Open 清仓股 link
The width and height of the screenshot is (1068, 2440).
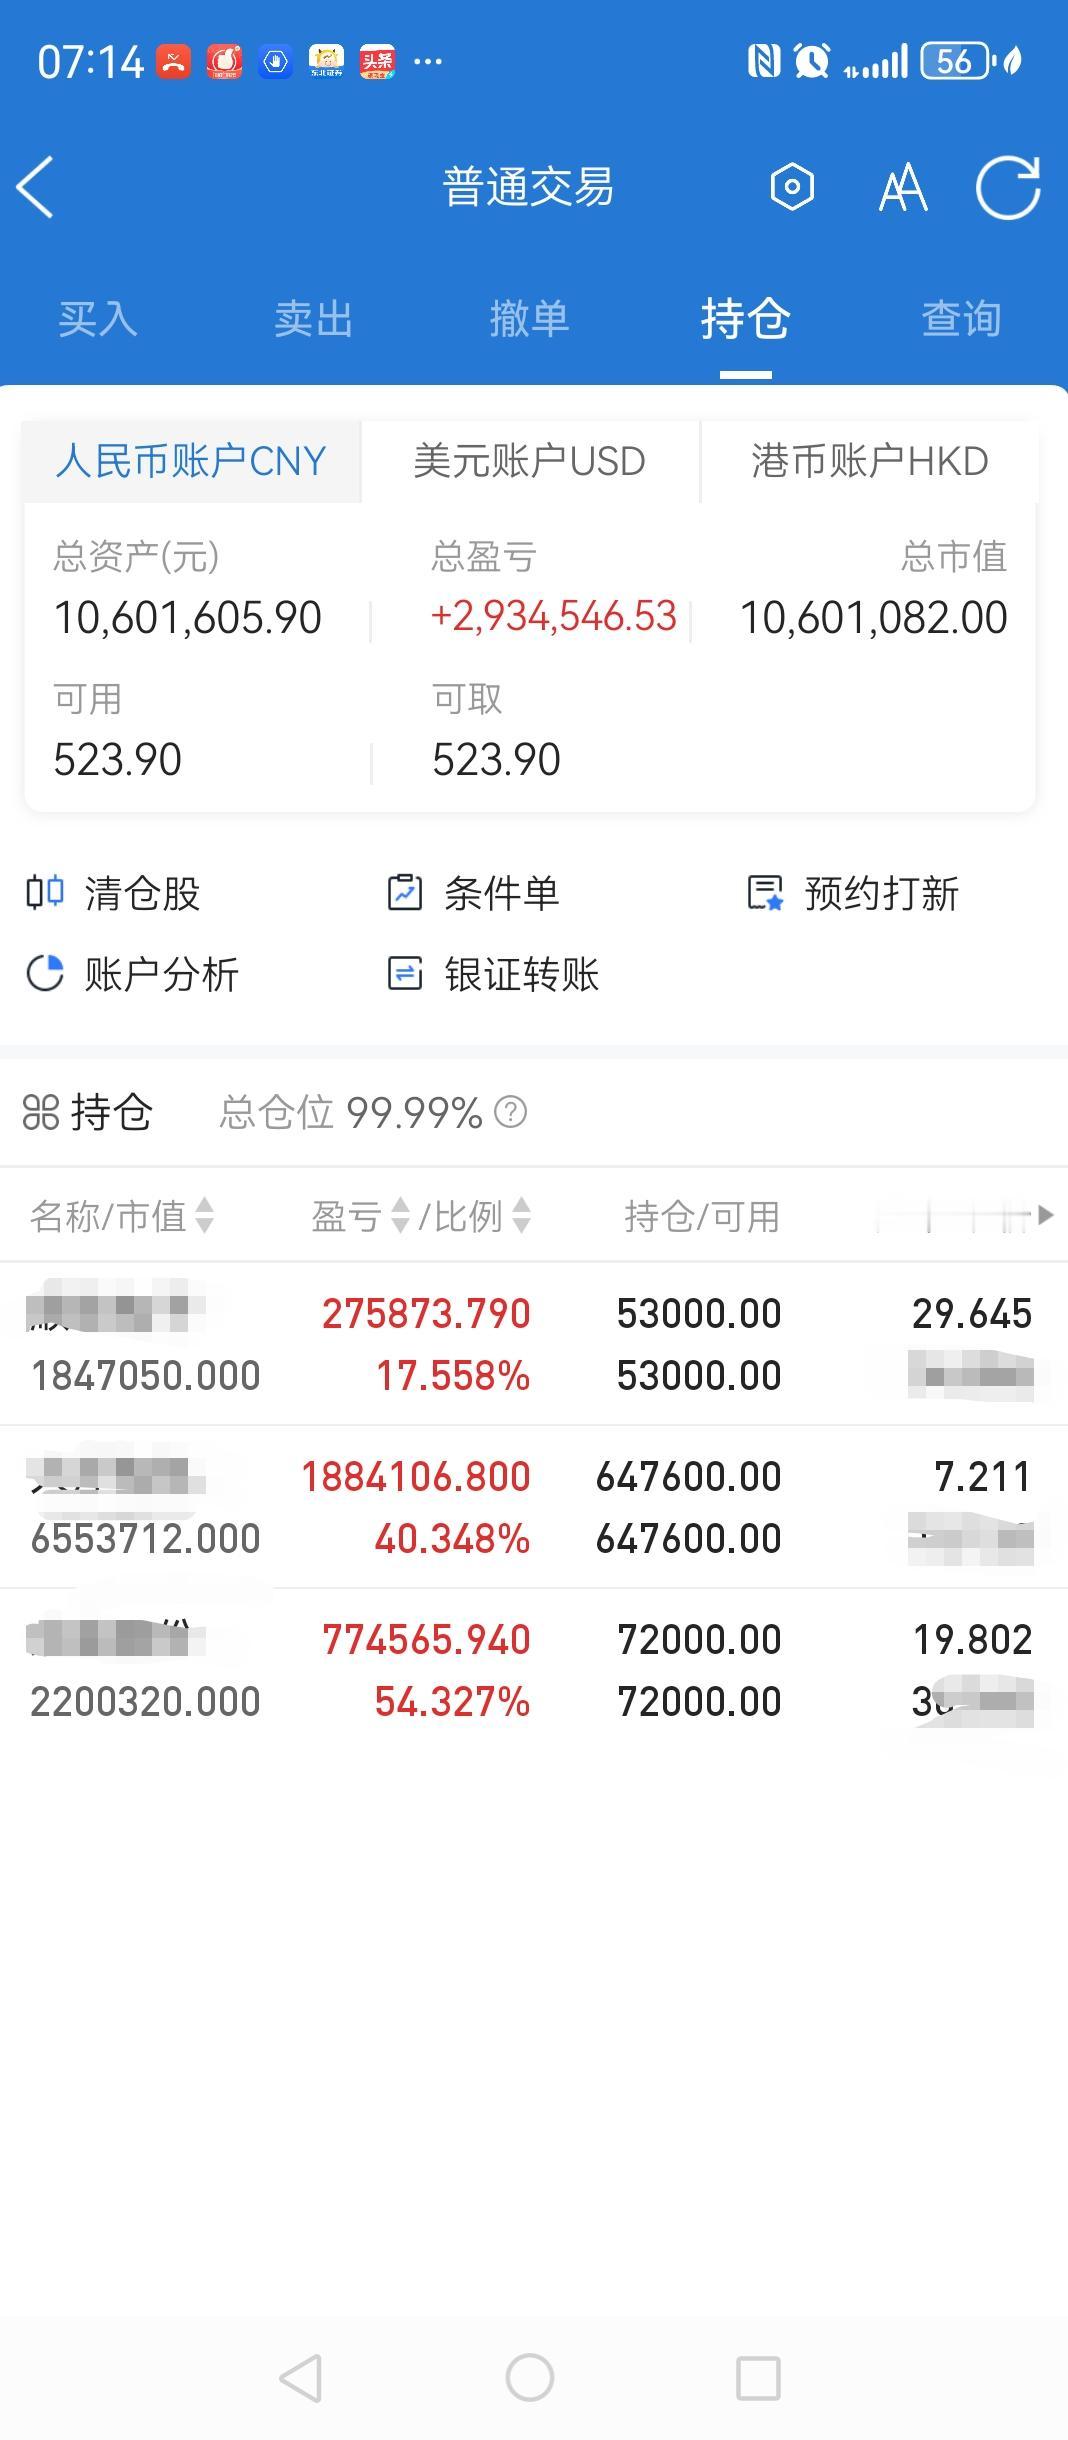click(x=143, y=893)
